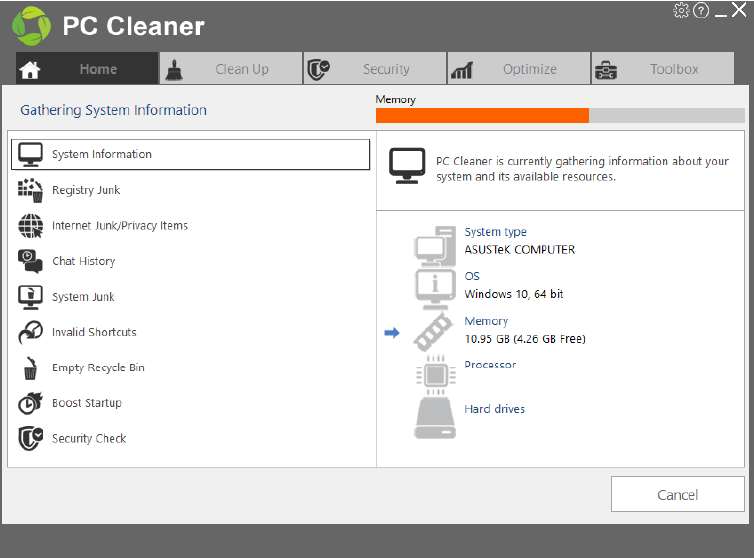
Task: Select the Empty Recycle Bin entry
Action: 190,368
